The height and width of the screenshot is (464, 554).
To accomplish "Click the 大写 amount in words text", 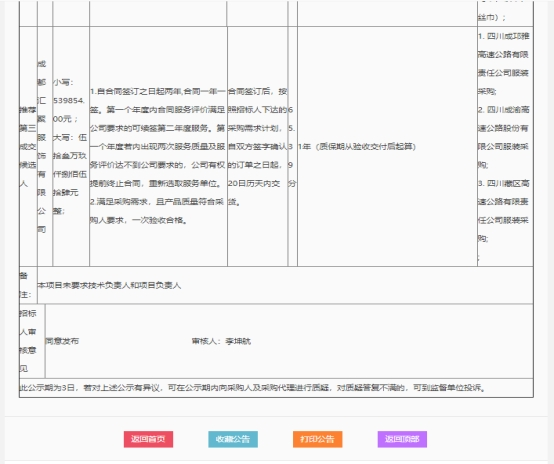I will coord(70,174).
